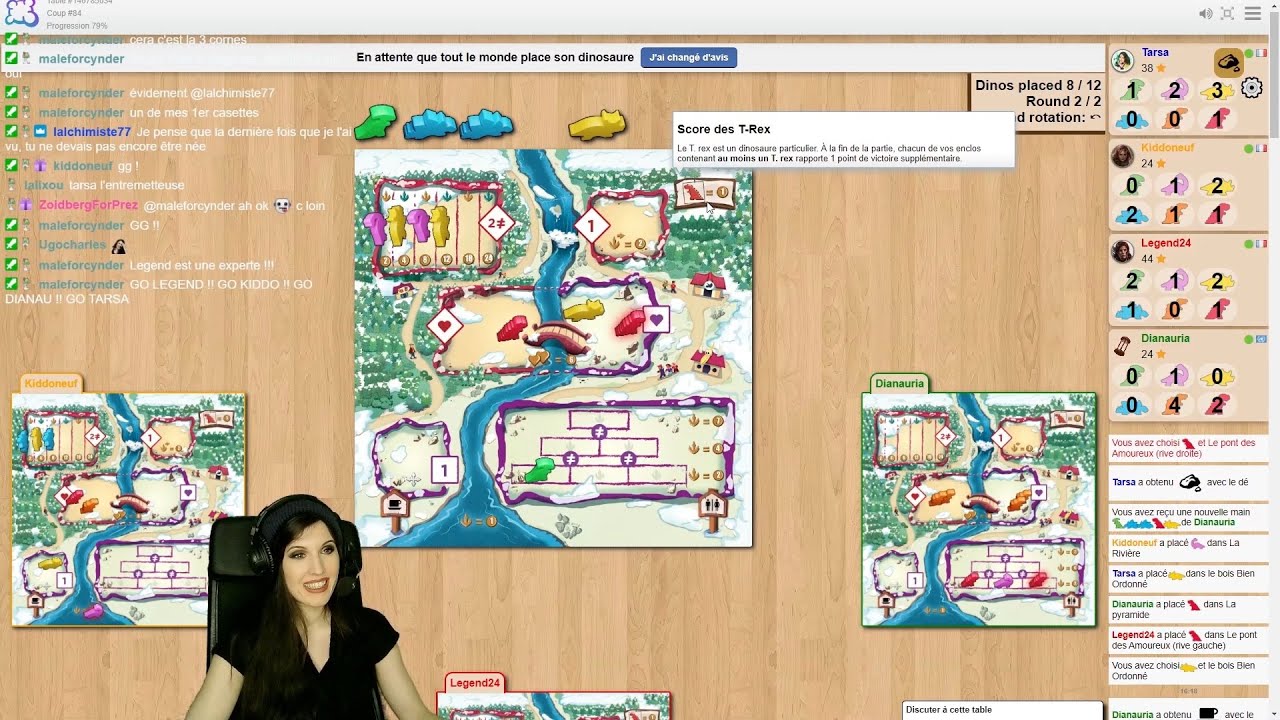Screen dimensions: 1280x720
Task: View Kiddoneuf's zoo board thumbnail
Action: tap(128, 509)
